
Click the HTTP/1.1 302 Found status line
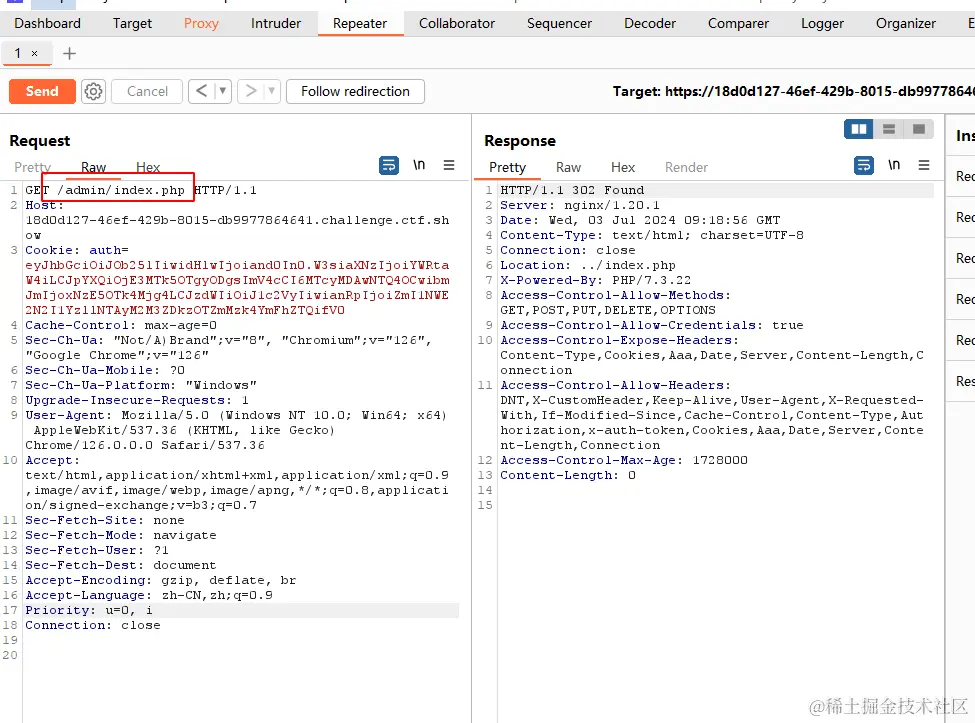[572, 190]
